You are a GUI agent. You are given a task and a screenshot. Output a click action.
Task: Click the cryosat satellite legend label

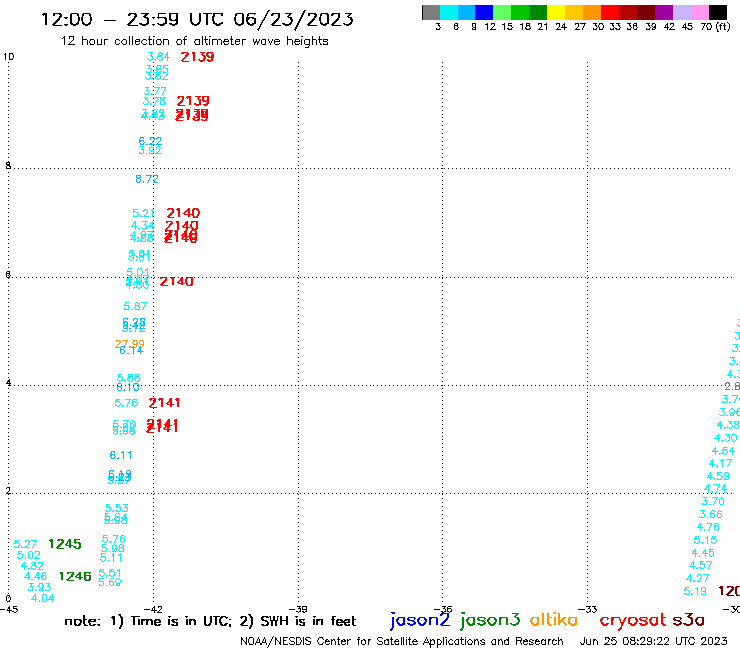click(633, 620)
